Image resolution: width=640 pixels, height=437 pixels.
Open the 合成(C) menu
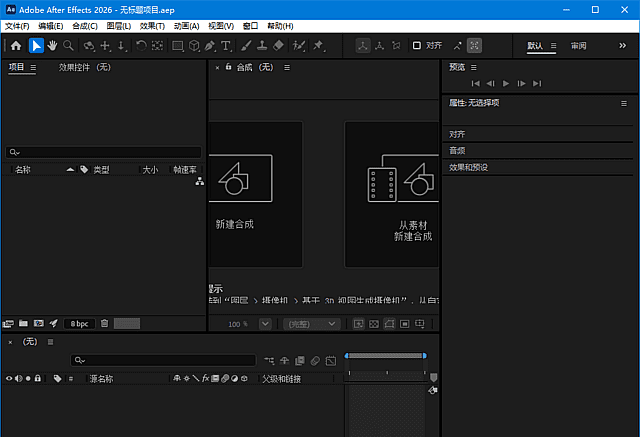pos(85,26)
